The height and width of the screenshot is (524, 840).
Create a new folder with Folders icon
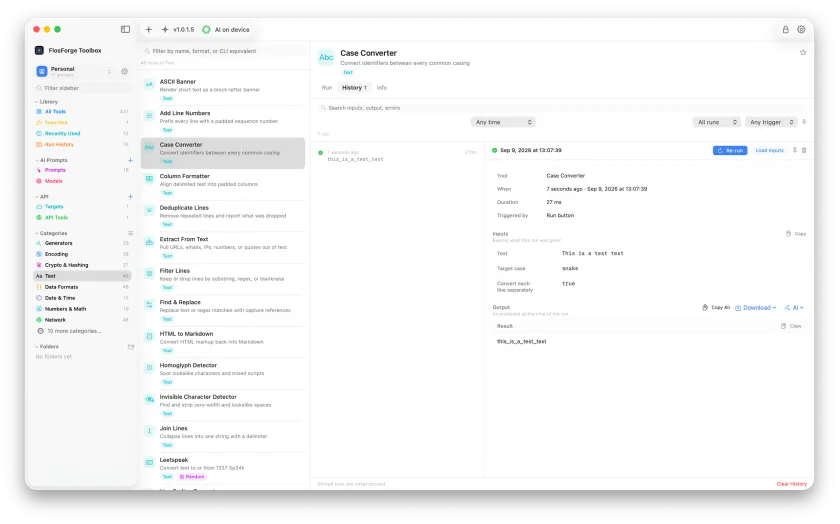pos(131,347)
